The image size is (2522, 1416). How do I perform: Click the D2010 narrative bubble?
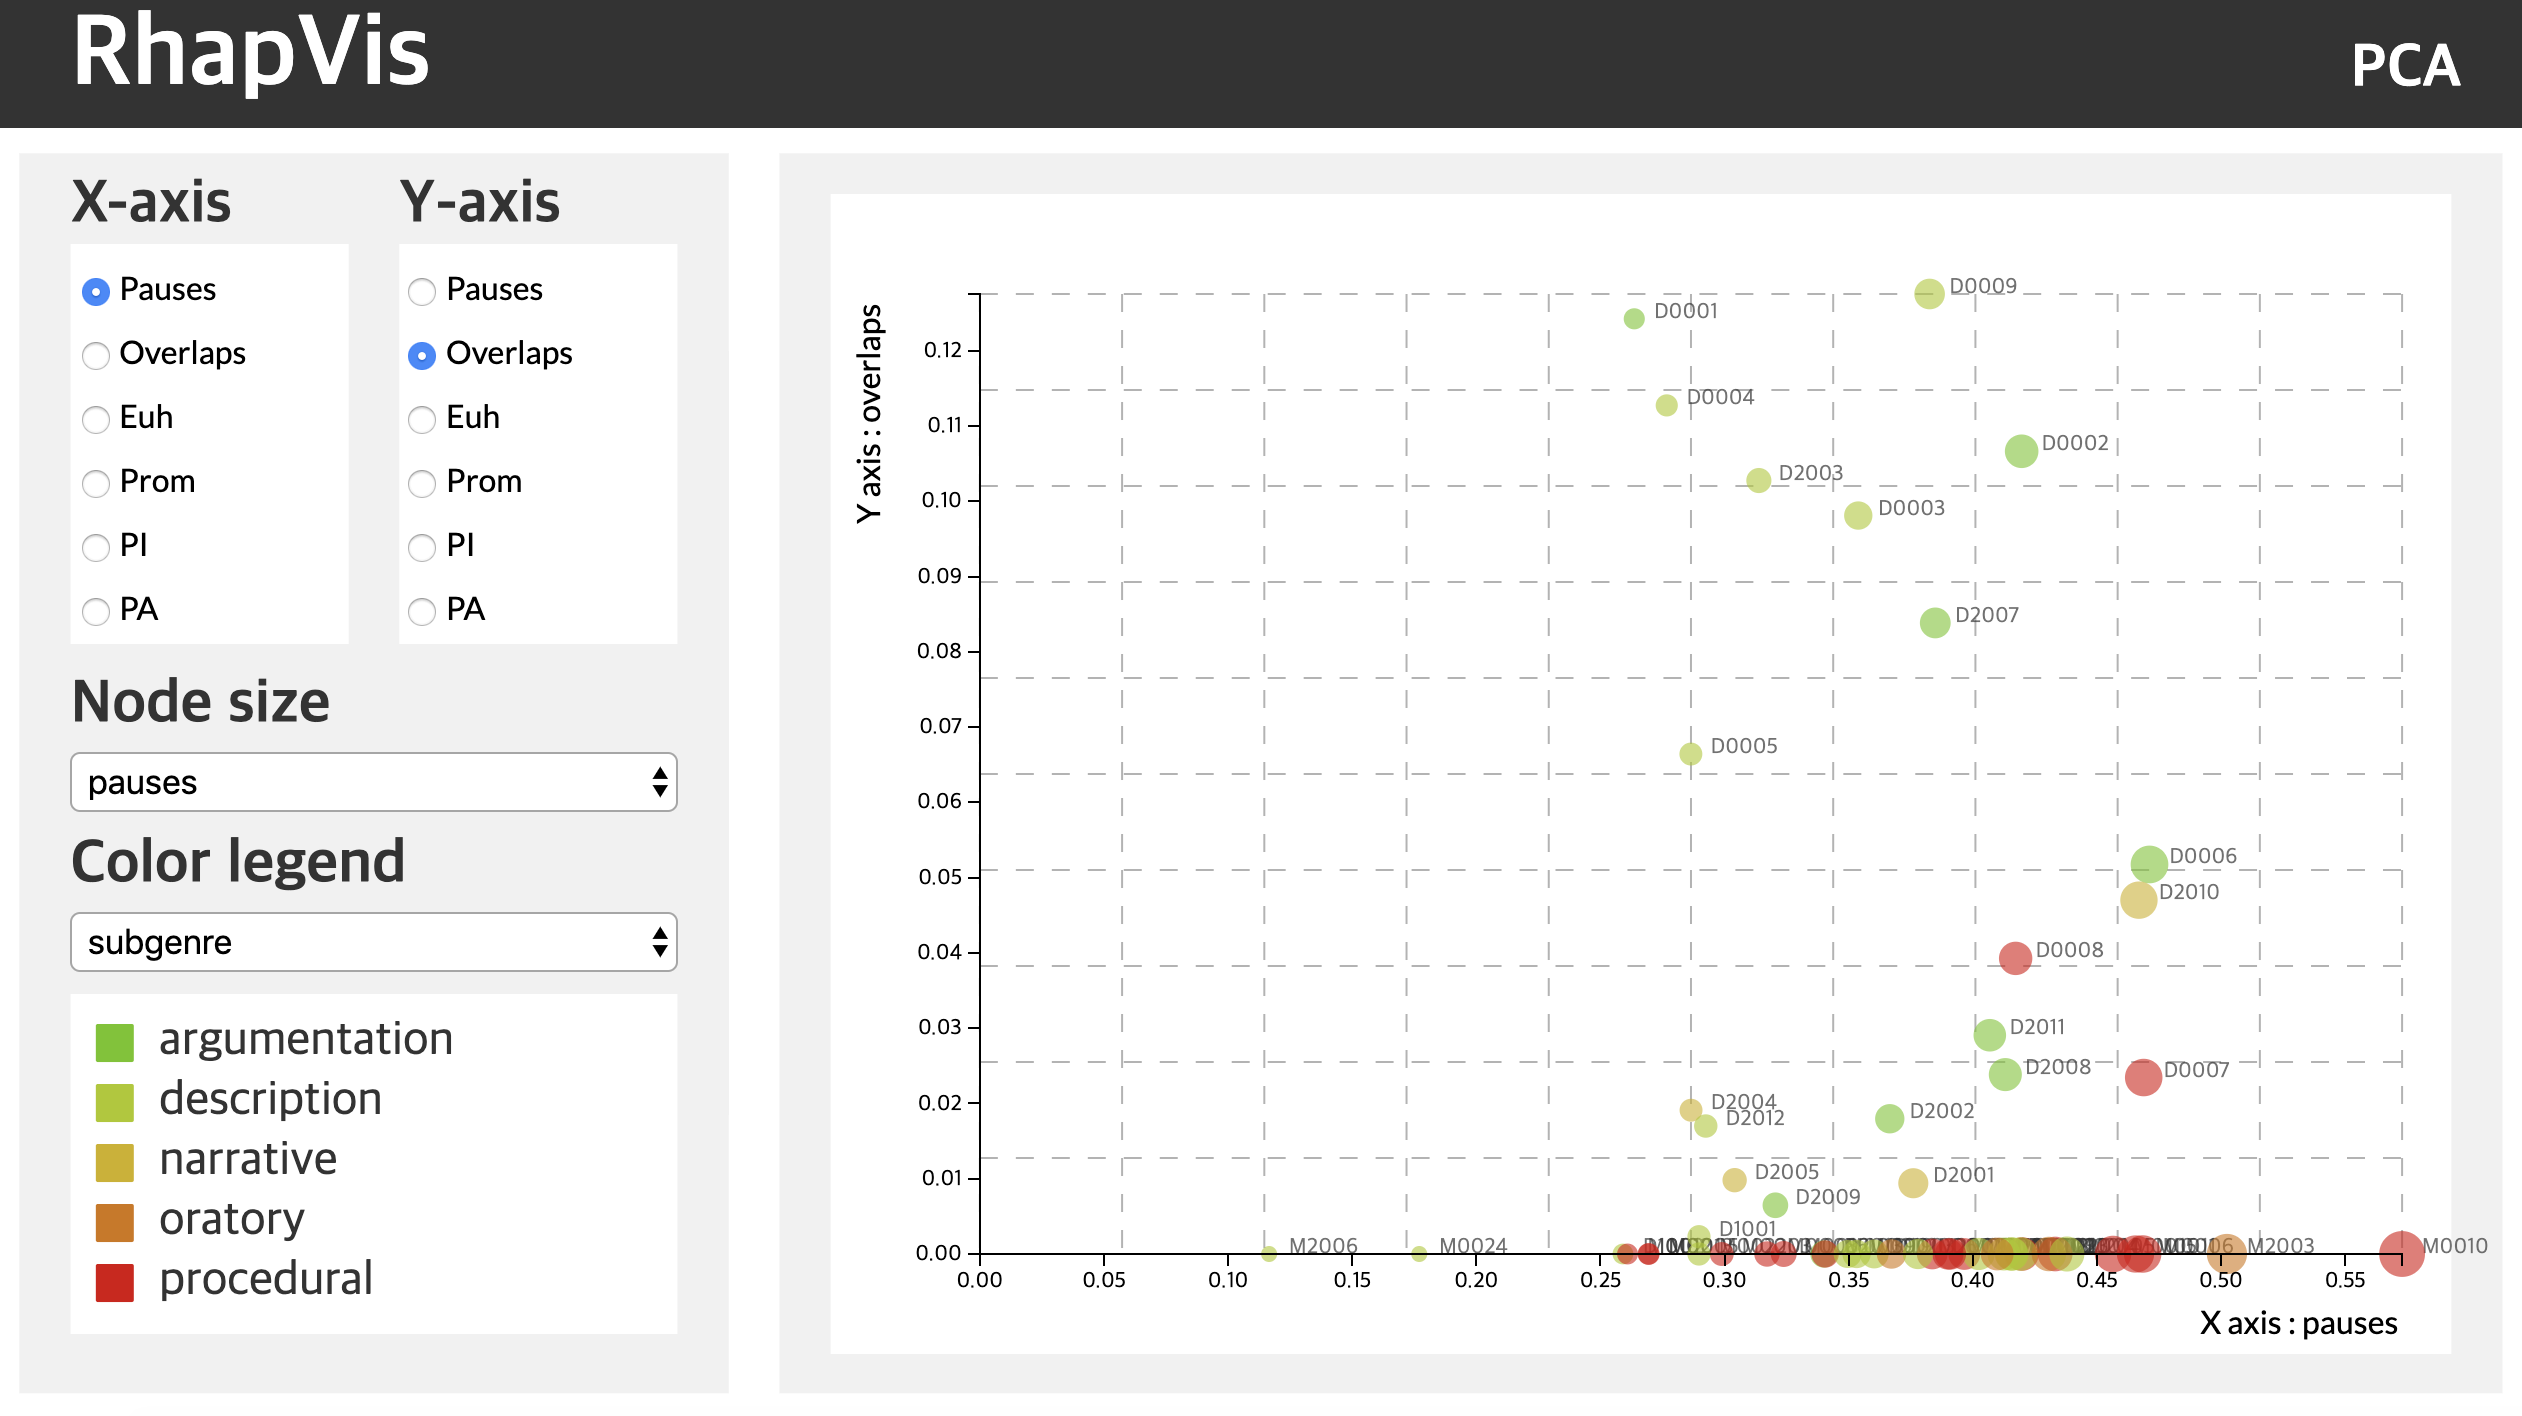pyautogui.click(x=2137, y=900)
